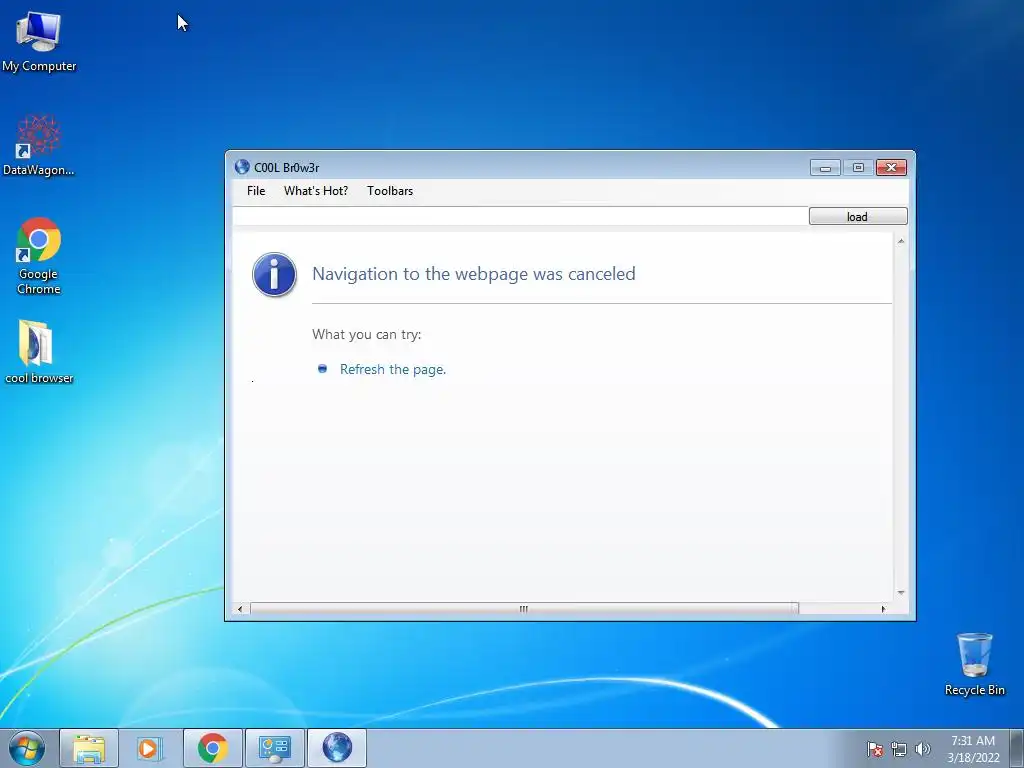
Task: Click the blue info icon on page
Action: click(x=274, y=274)
